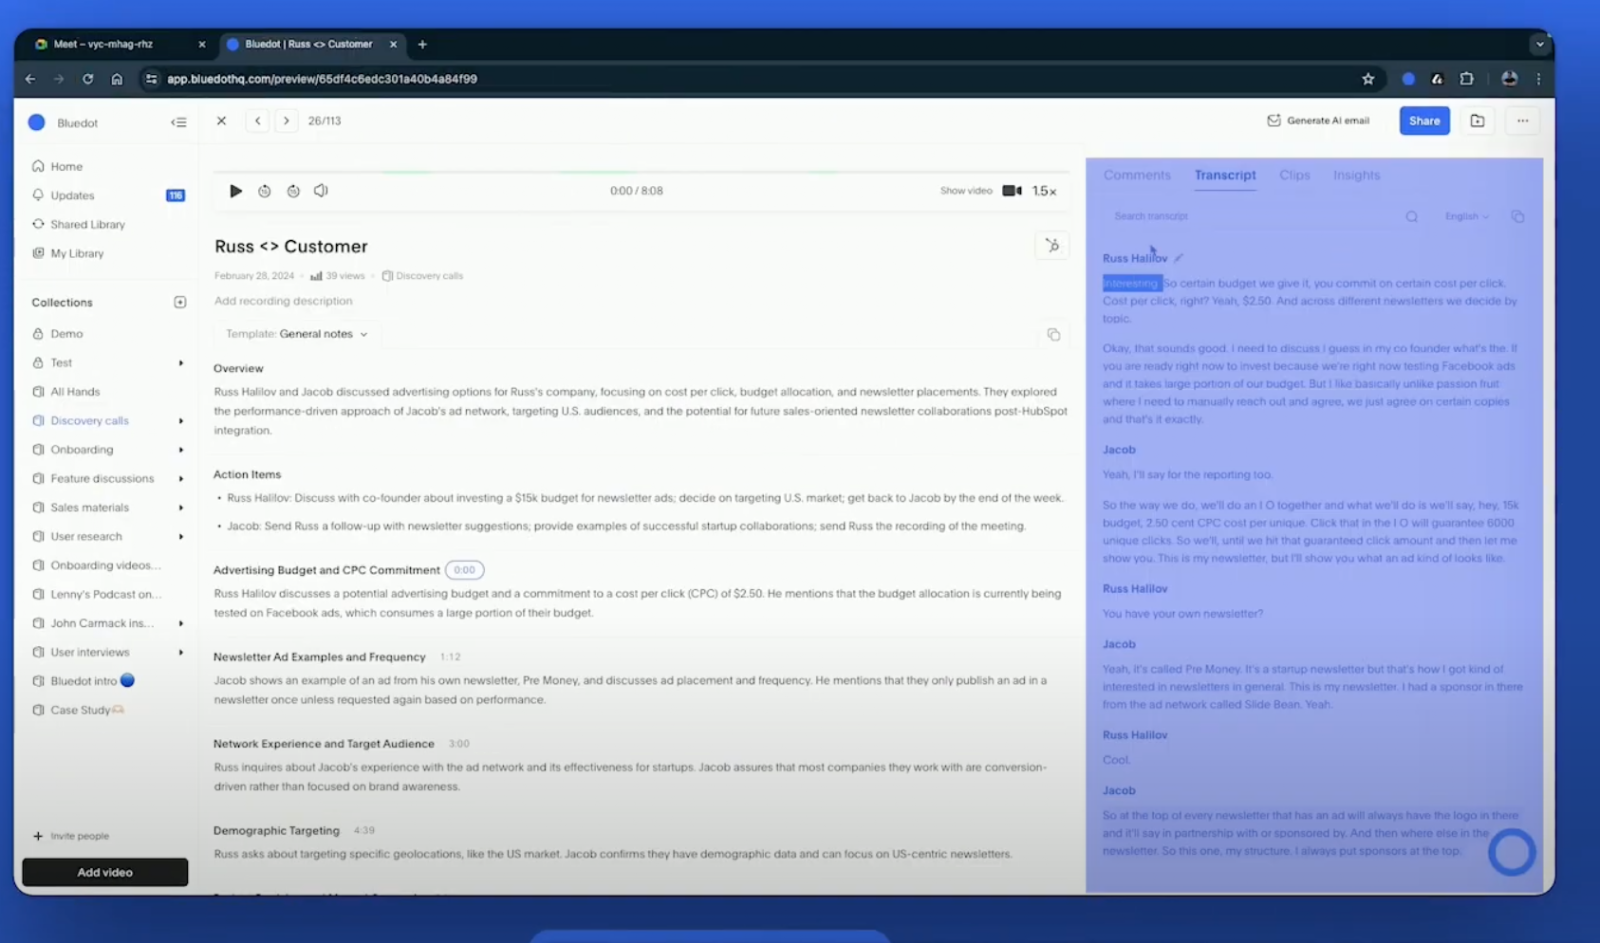Screen dimensions: 1600x943
Task: Open Lenny's Podcast collection
Action: 105,595
